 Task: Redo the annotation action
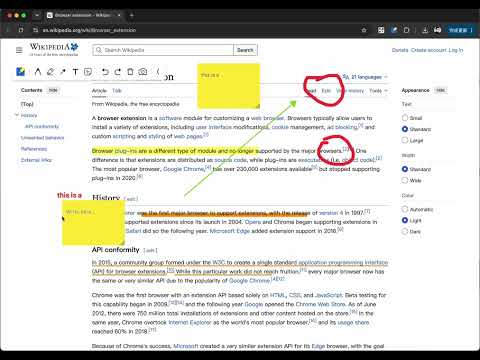pyautogui.click(x=118, y=72)
